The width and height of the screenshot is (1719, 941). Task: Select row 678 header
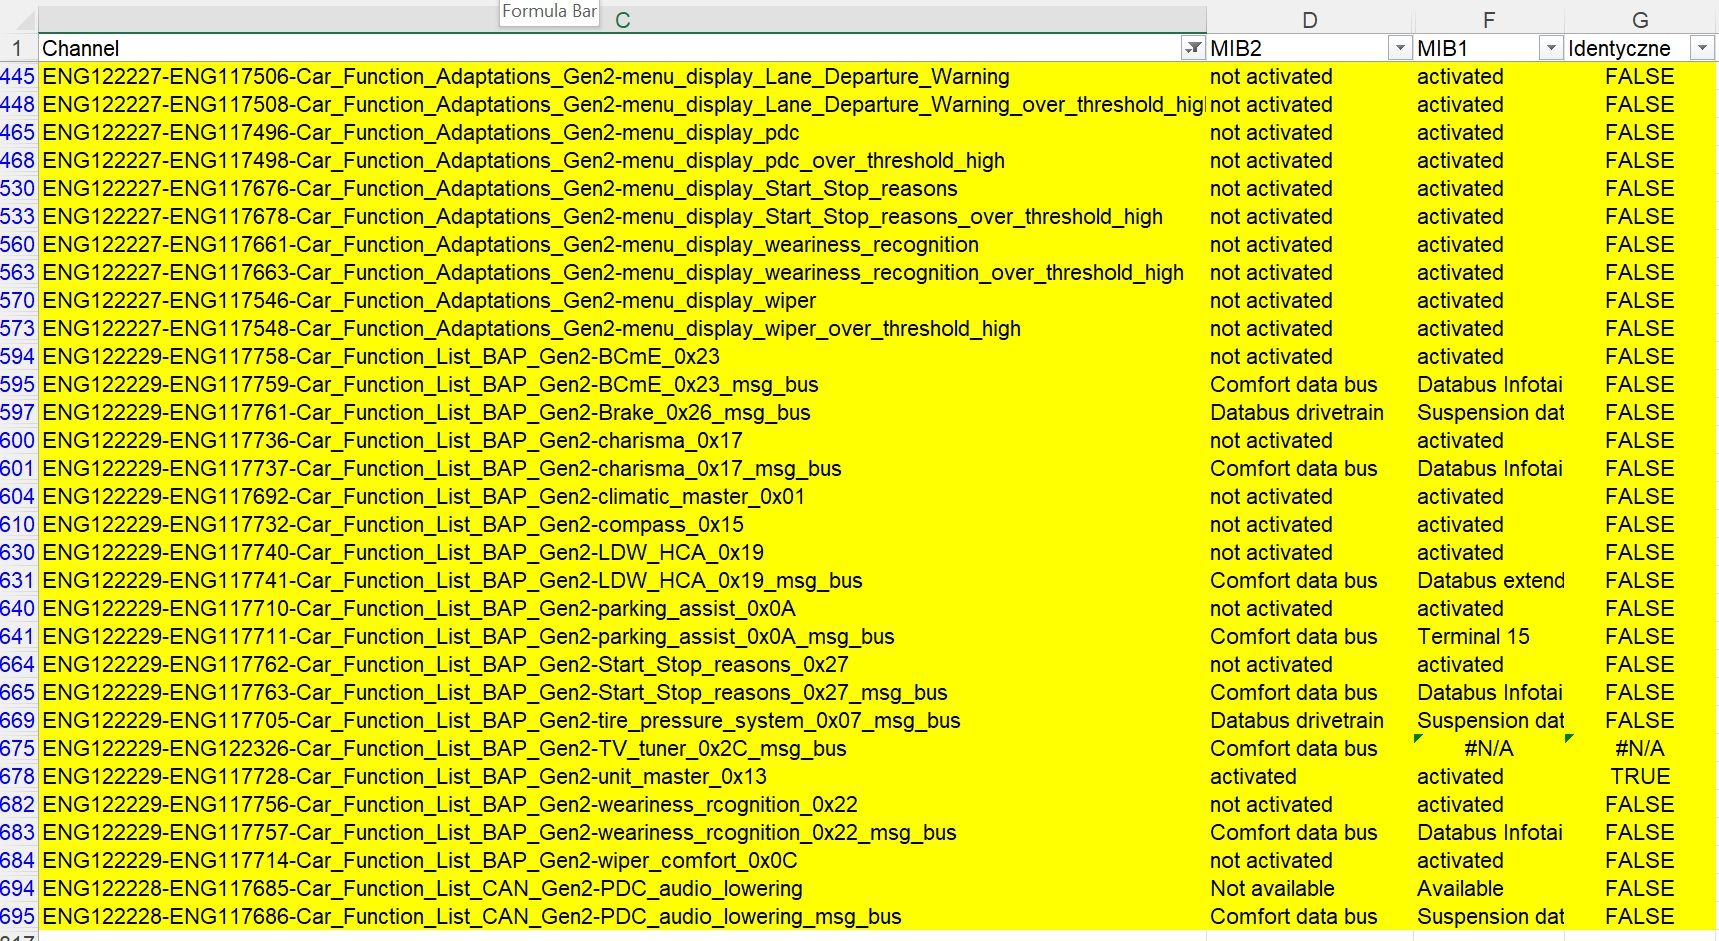click(x=18, y=777)
